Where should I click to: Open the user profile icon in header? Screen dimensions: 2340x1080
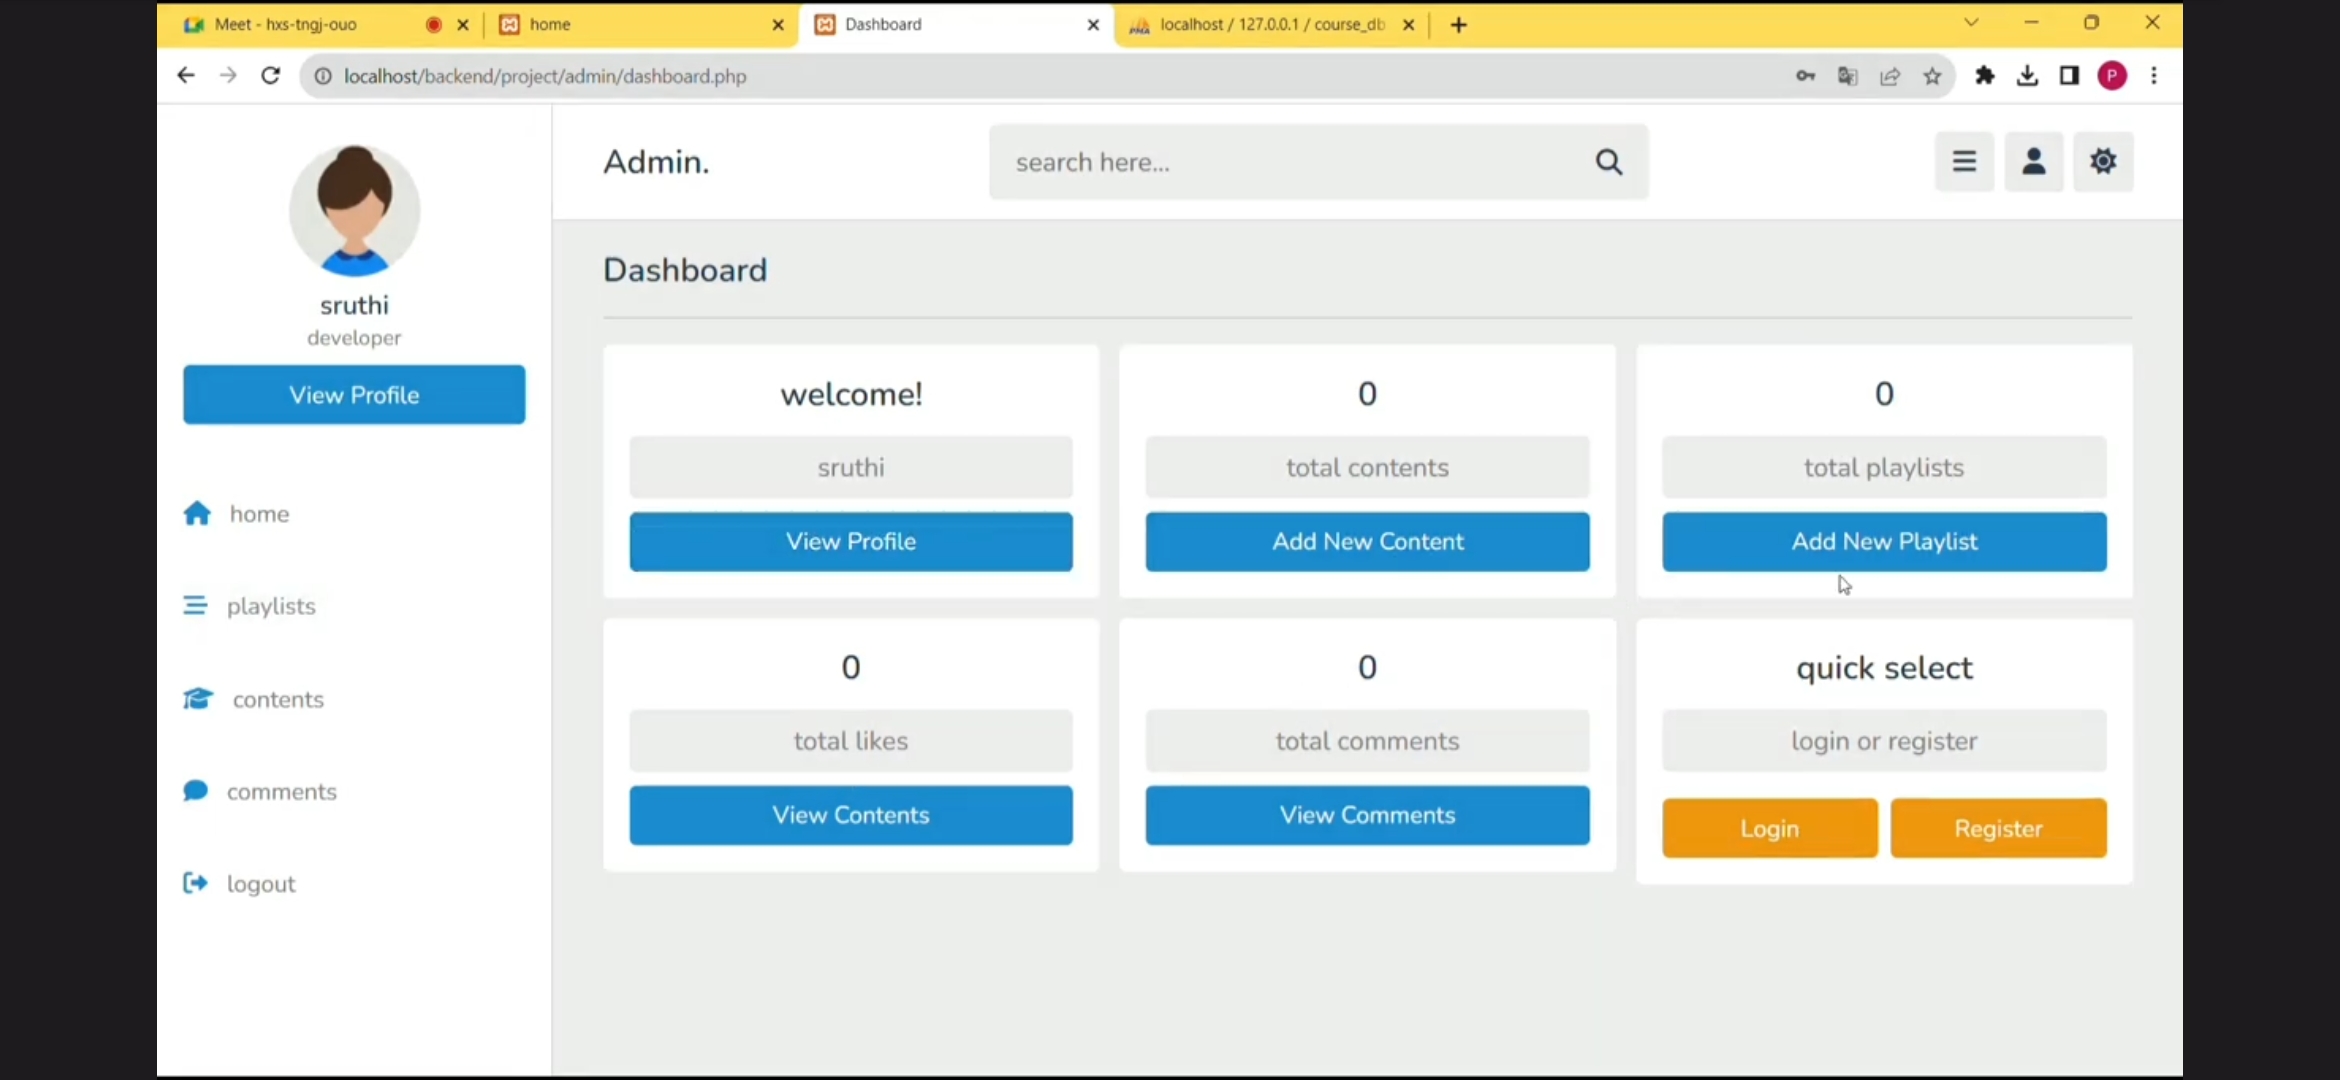2033,161
